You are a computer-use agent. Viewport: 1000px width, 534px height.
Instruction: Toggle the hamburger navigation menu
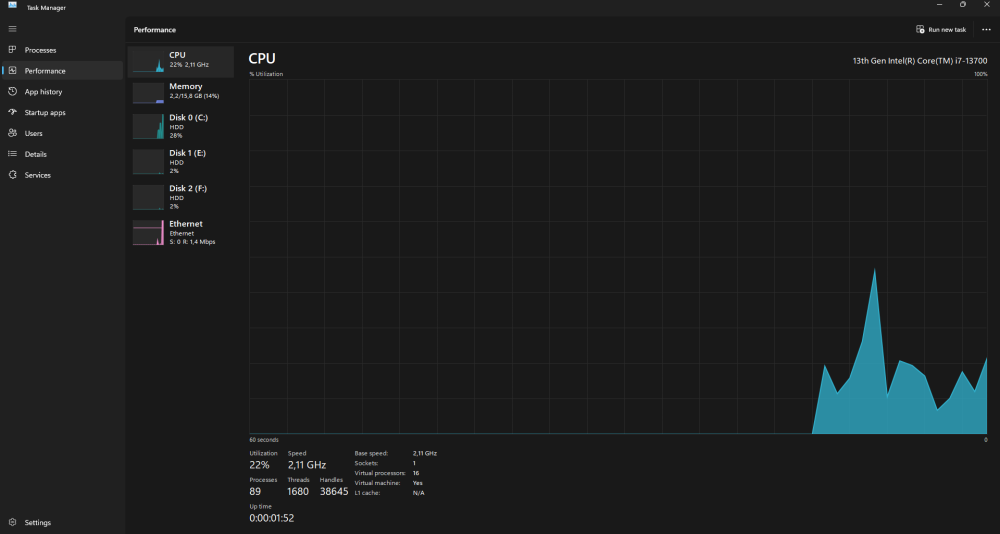tap(12, 29)
